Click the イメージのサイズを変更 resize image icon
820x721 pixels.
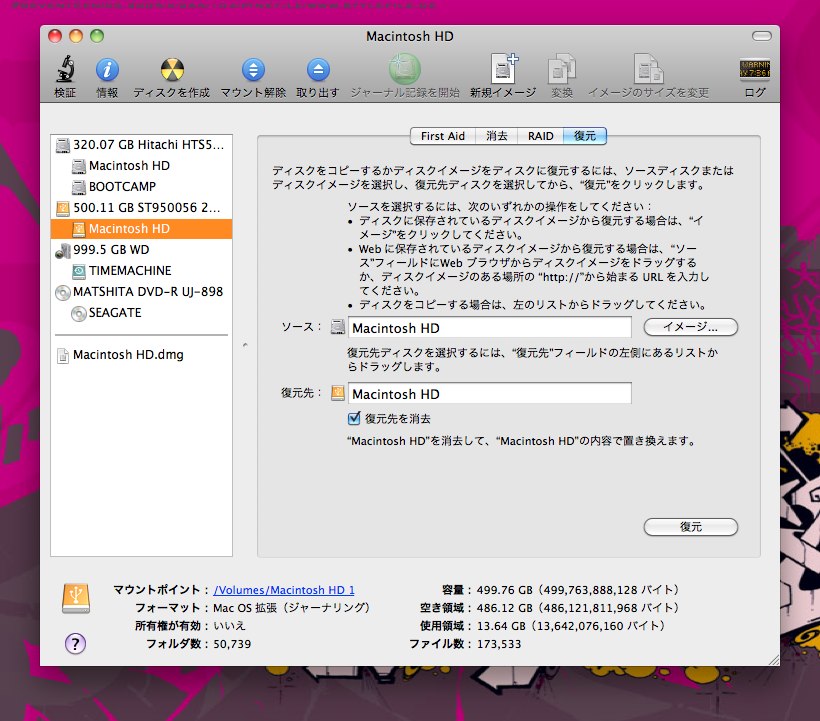(x=648, y=68)
